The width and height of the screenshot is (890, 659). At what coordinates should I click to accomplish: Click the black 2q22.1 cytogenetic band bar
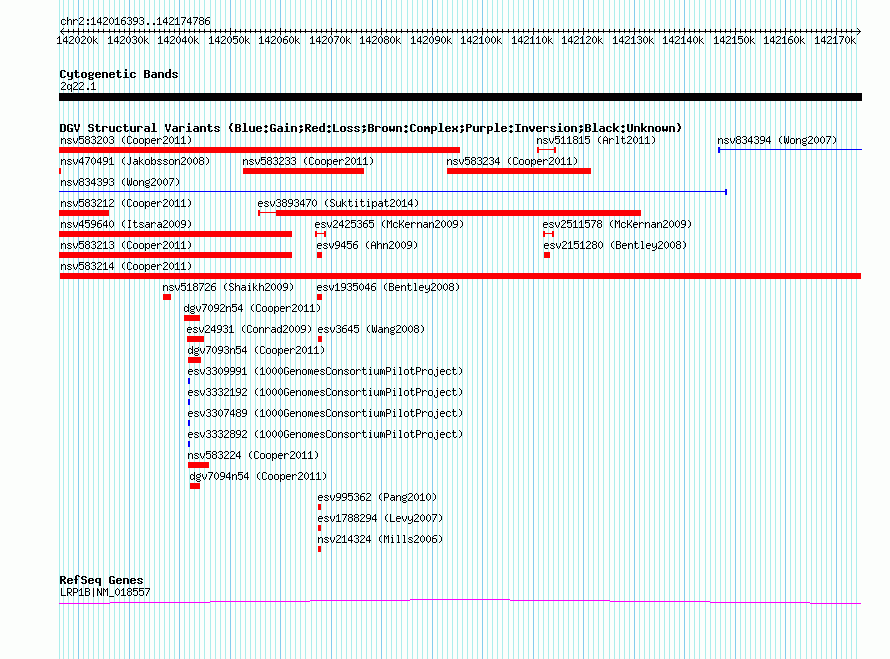point(460,97)
